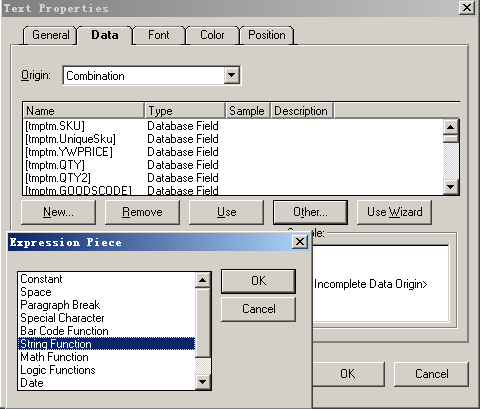Open the Origin combo box dropdown arrow
Image resolution: width=480 pixels, height=409 pixels.
[232, 76]
